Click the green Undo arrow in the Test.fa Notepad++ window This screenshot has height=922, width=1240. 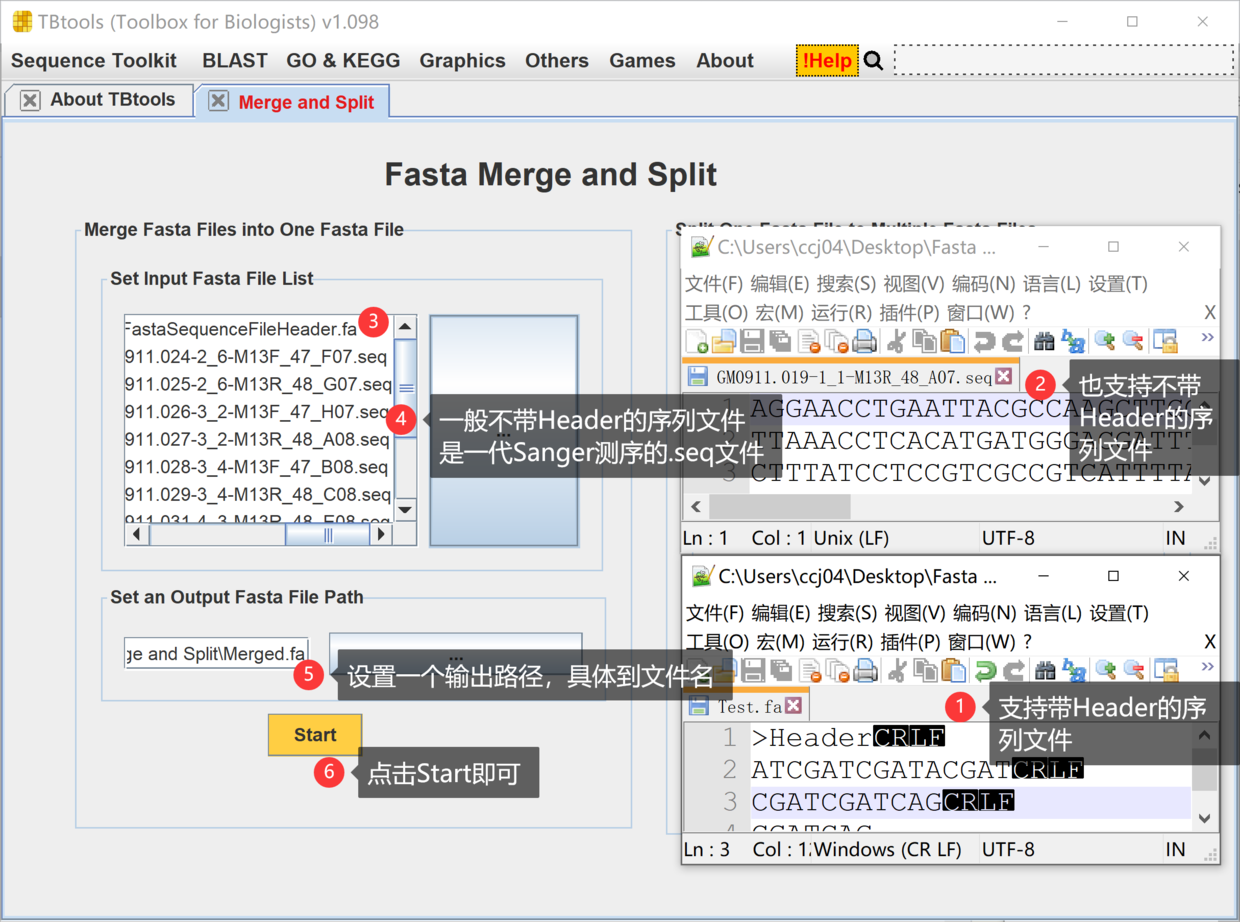[x=985, y=670]
